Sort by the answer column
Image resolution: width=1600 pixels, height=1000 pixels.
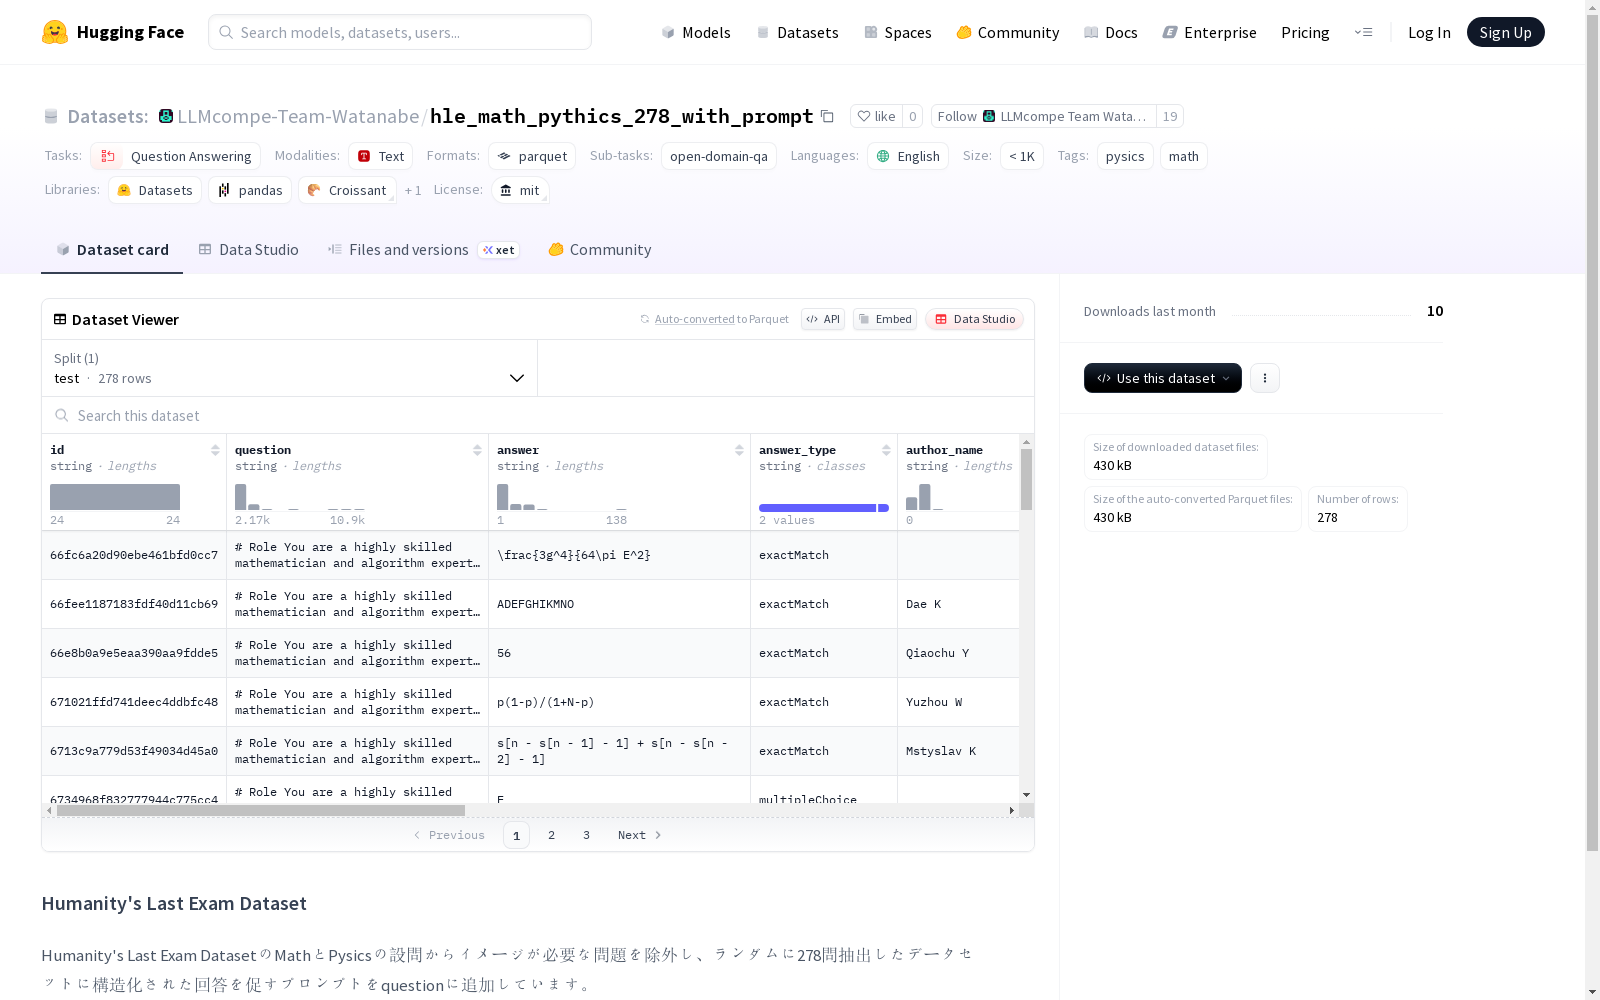[x=739, y=450]
